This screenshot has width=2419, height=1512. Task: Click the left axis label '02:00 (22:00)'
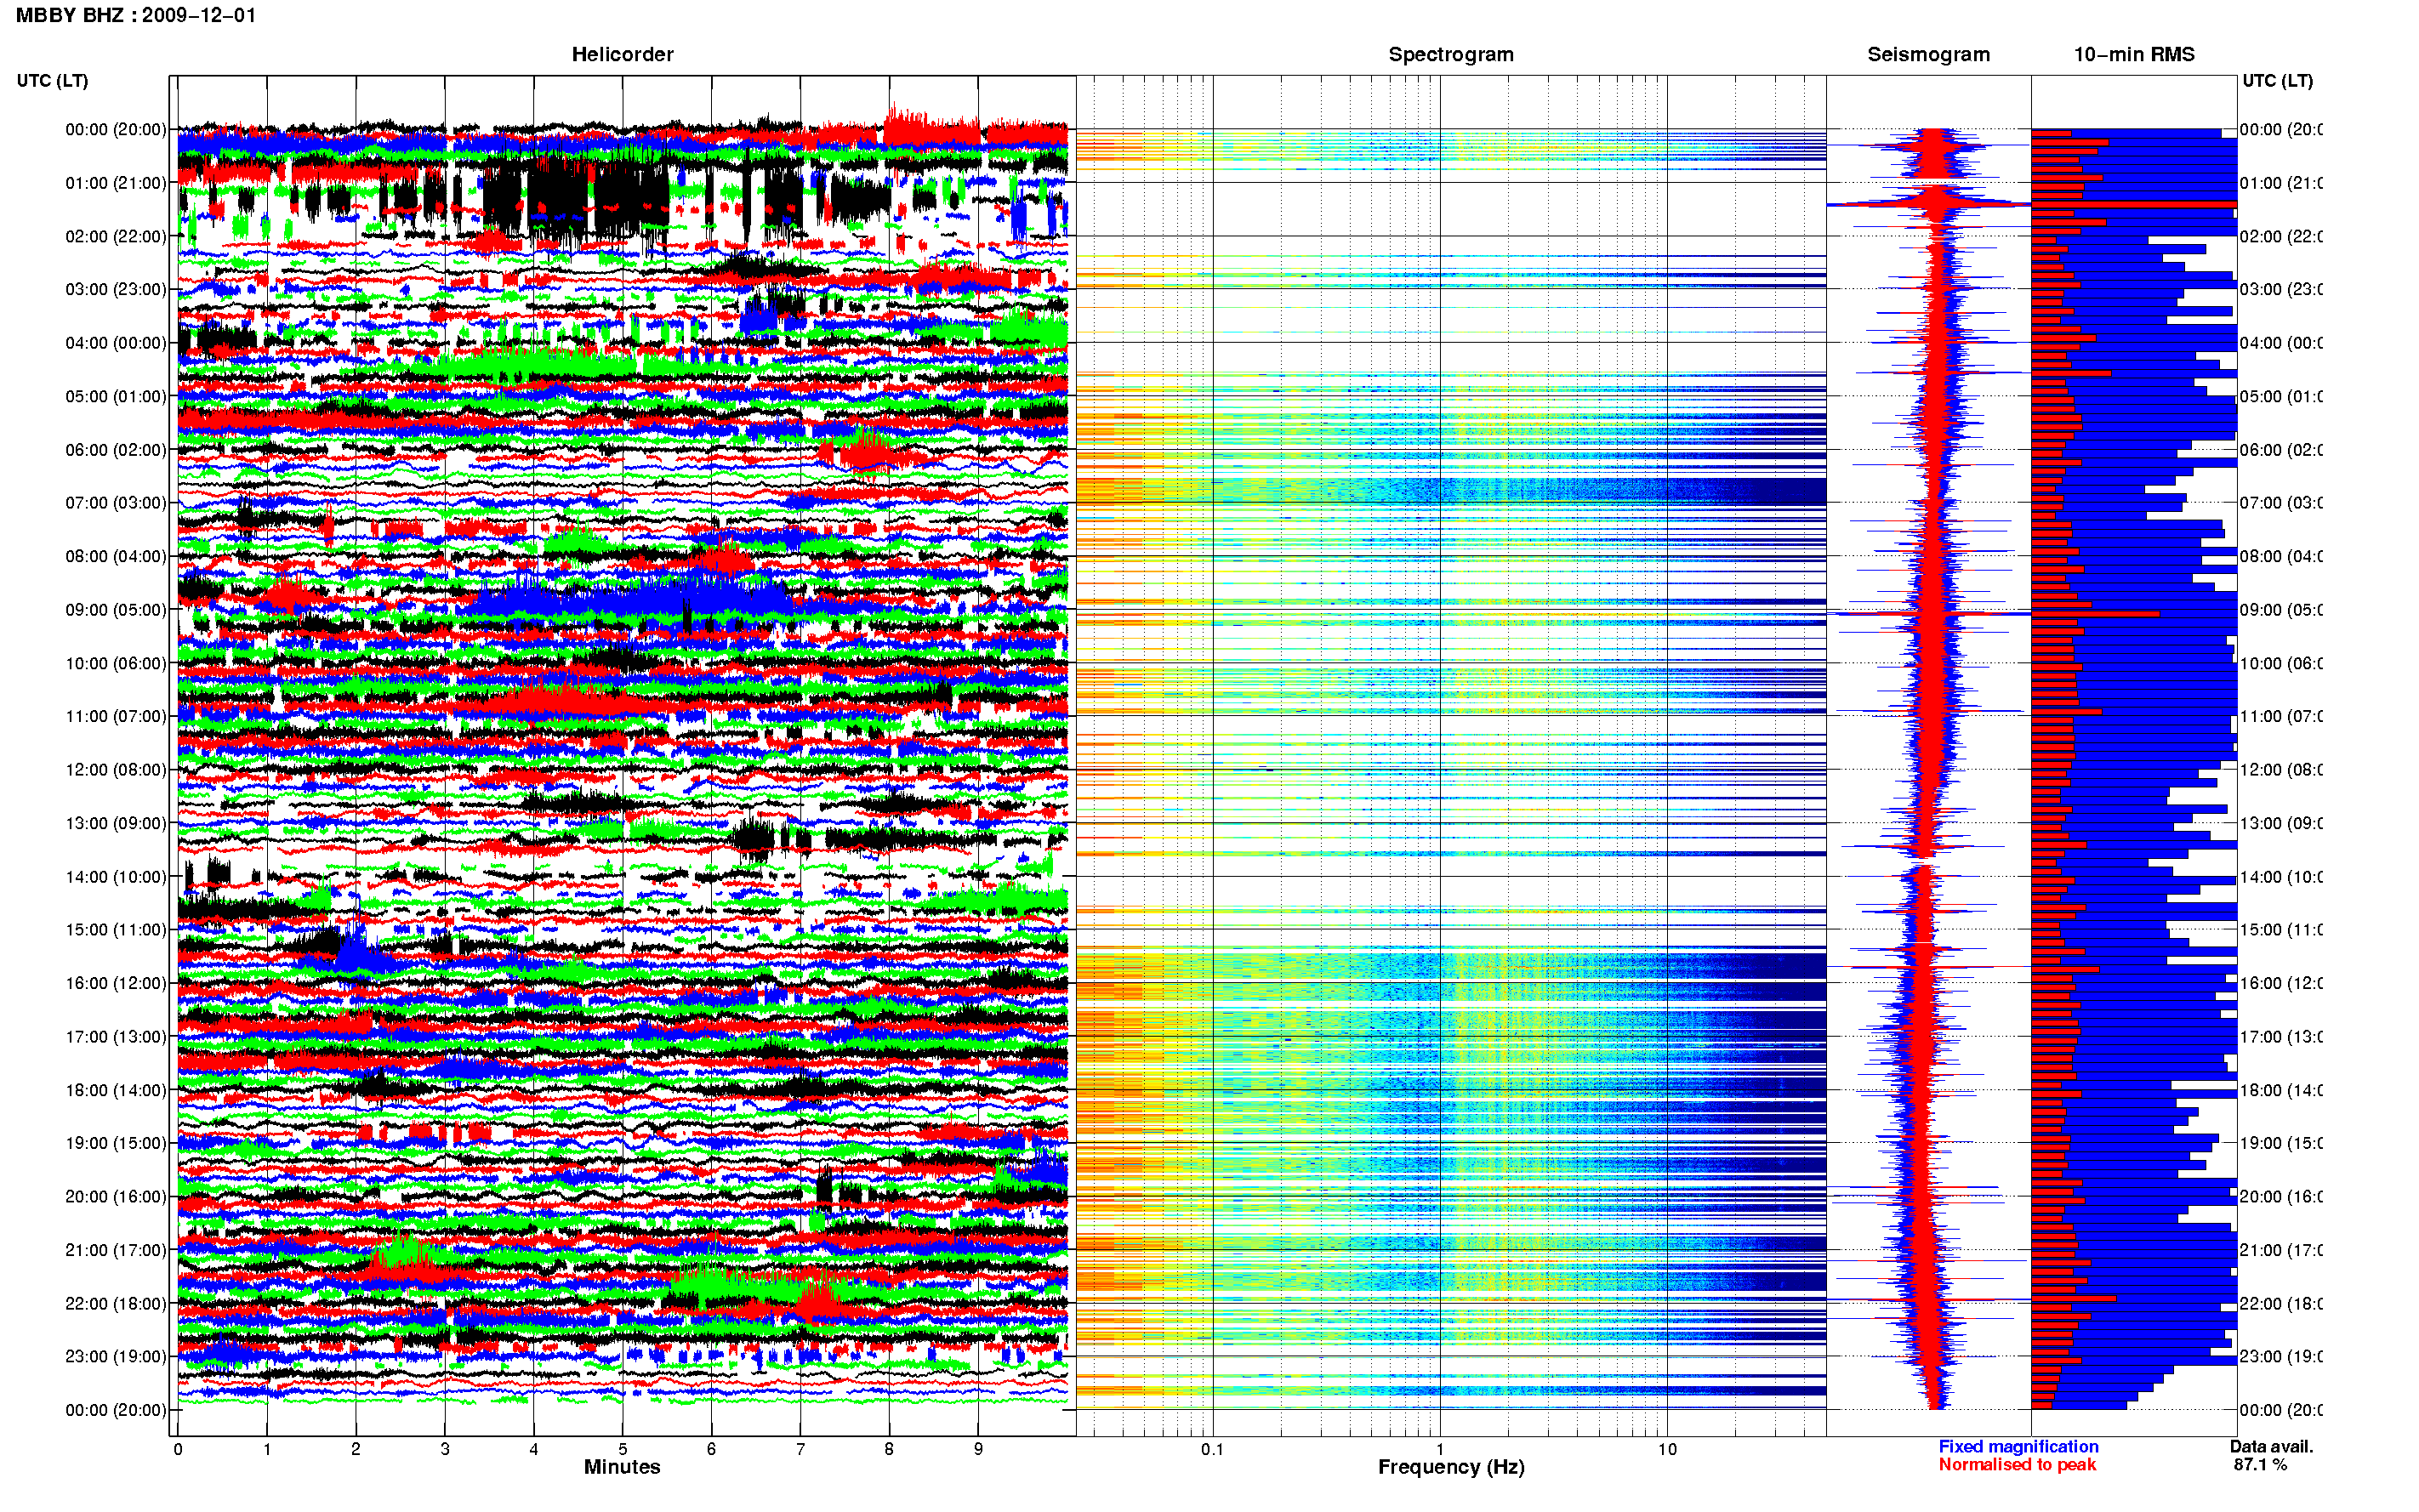[116, 237]
